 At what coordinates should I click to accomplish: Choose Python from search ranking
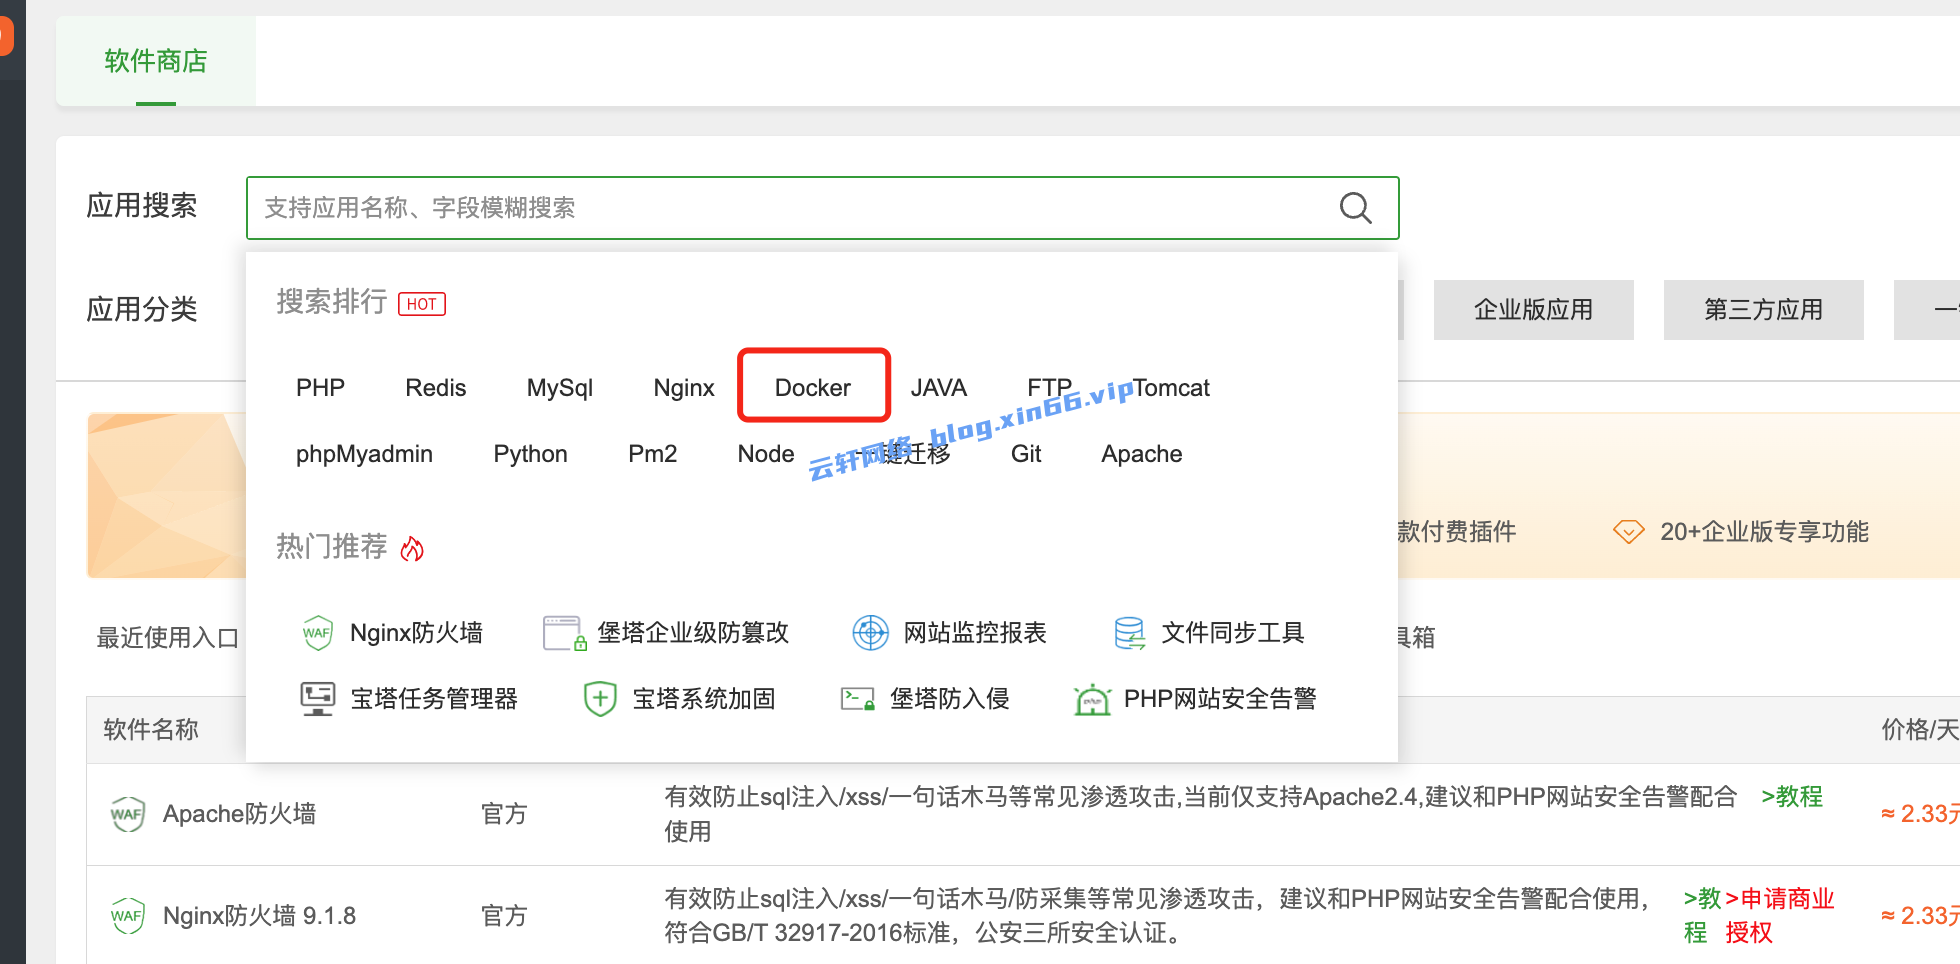point(530,454)
